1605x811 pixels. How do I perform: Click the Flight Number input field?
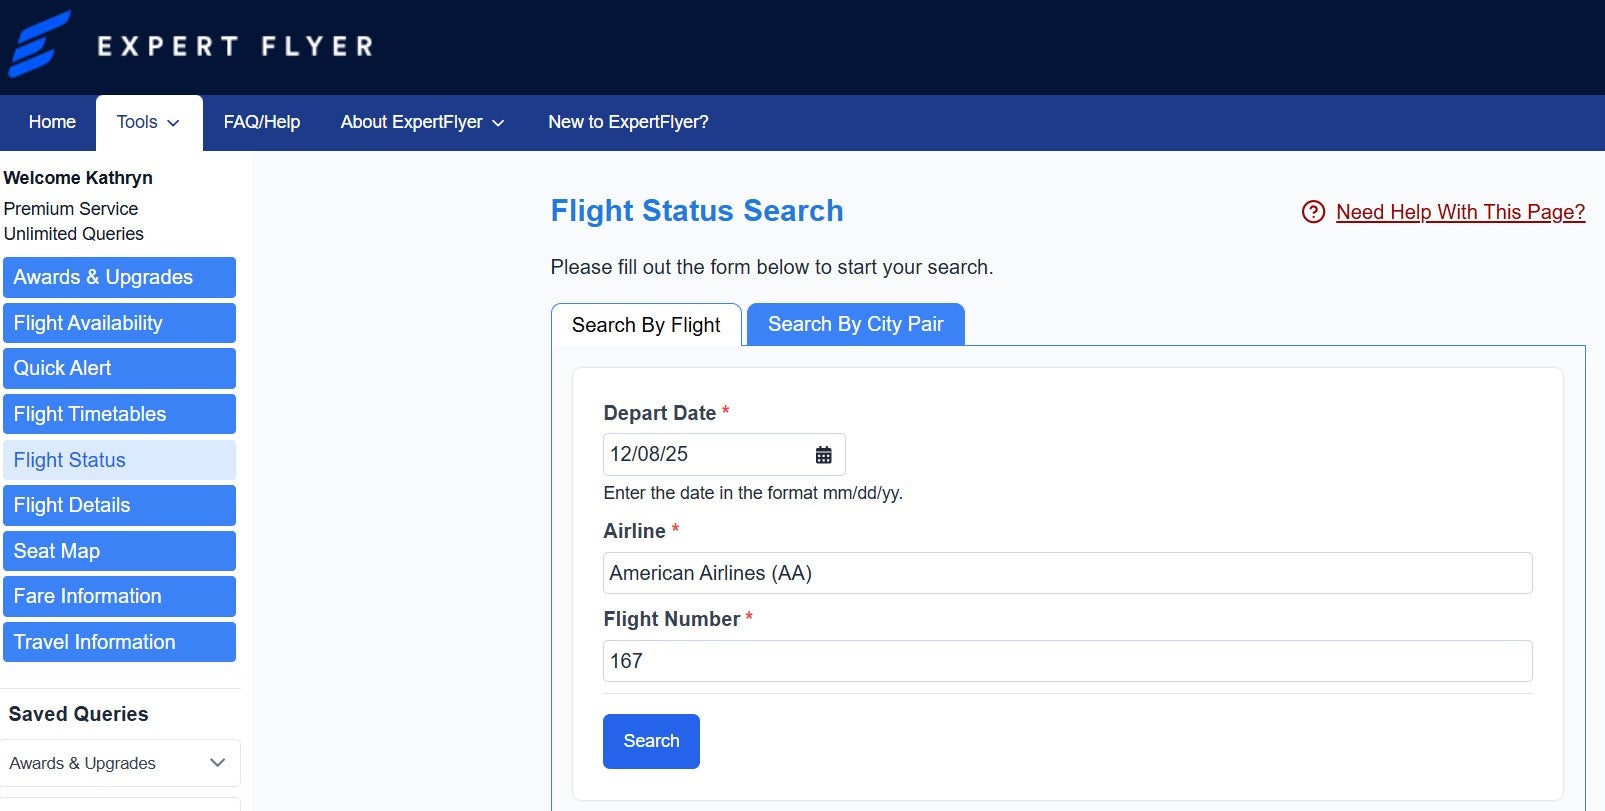pyautogui.click(x=1067, y=661)
